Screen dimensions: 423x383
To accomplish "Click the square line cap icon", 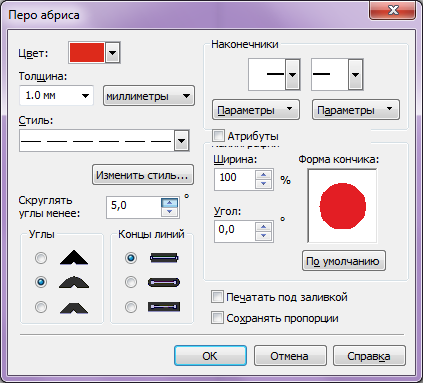I will (x=164, y=258).
